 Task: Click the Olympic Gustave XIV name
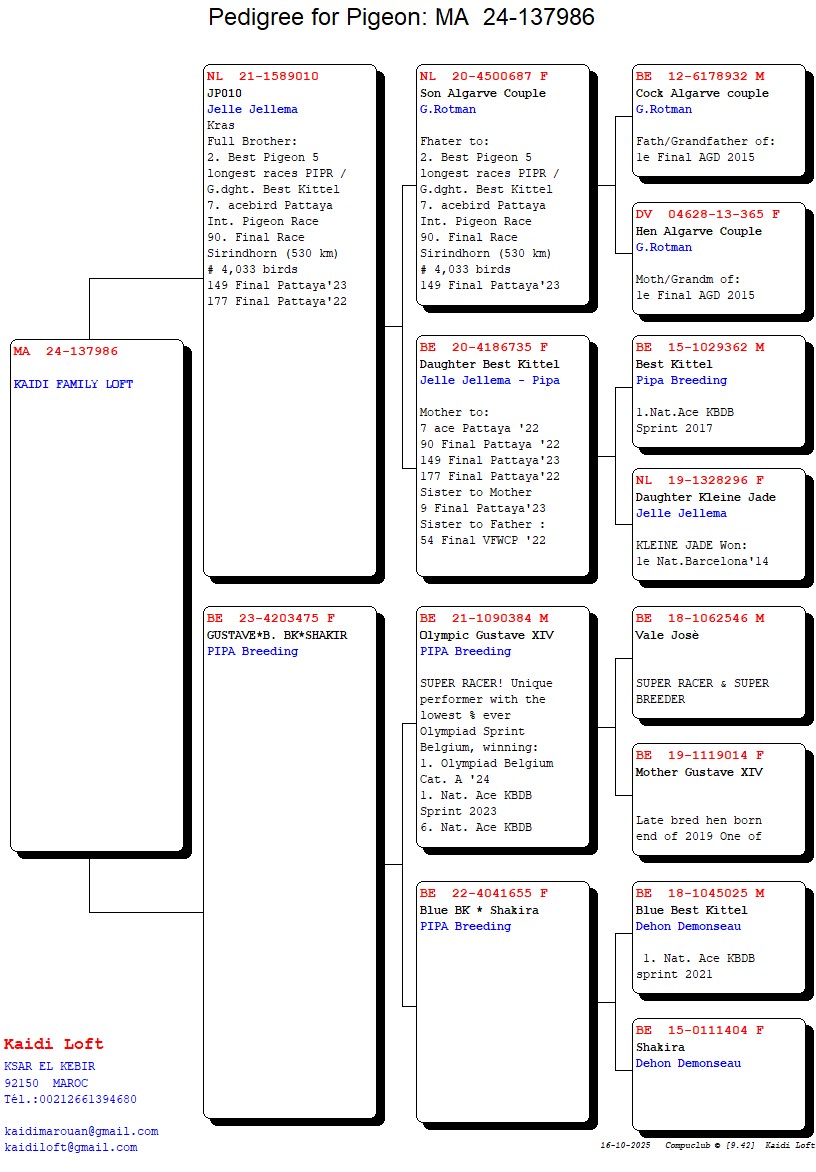point(486,635)
